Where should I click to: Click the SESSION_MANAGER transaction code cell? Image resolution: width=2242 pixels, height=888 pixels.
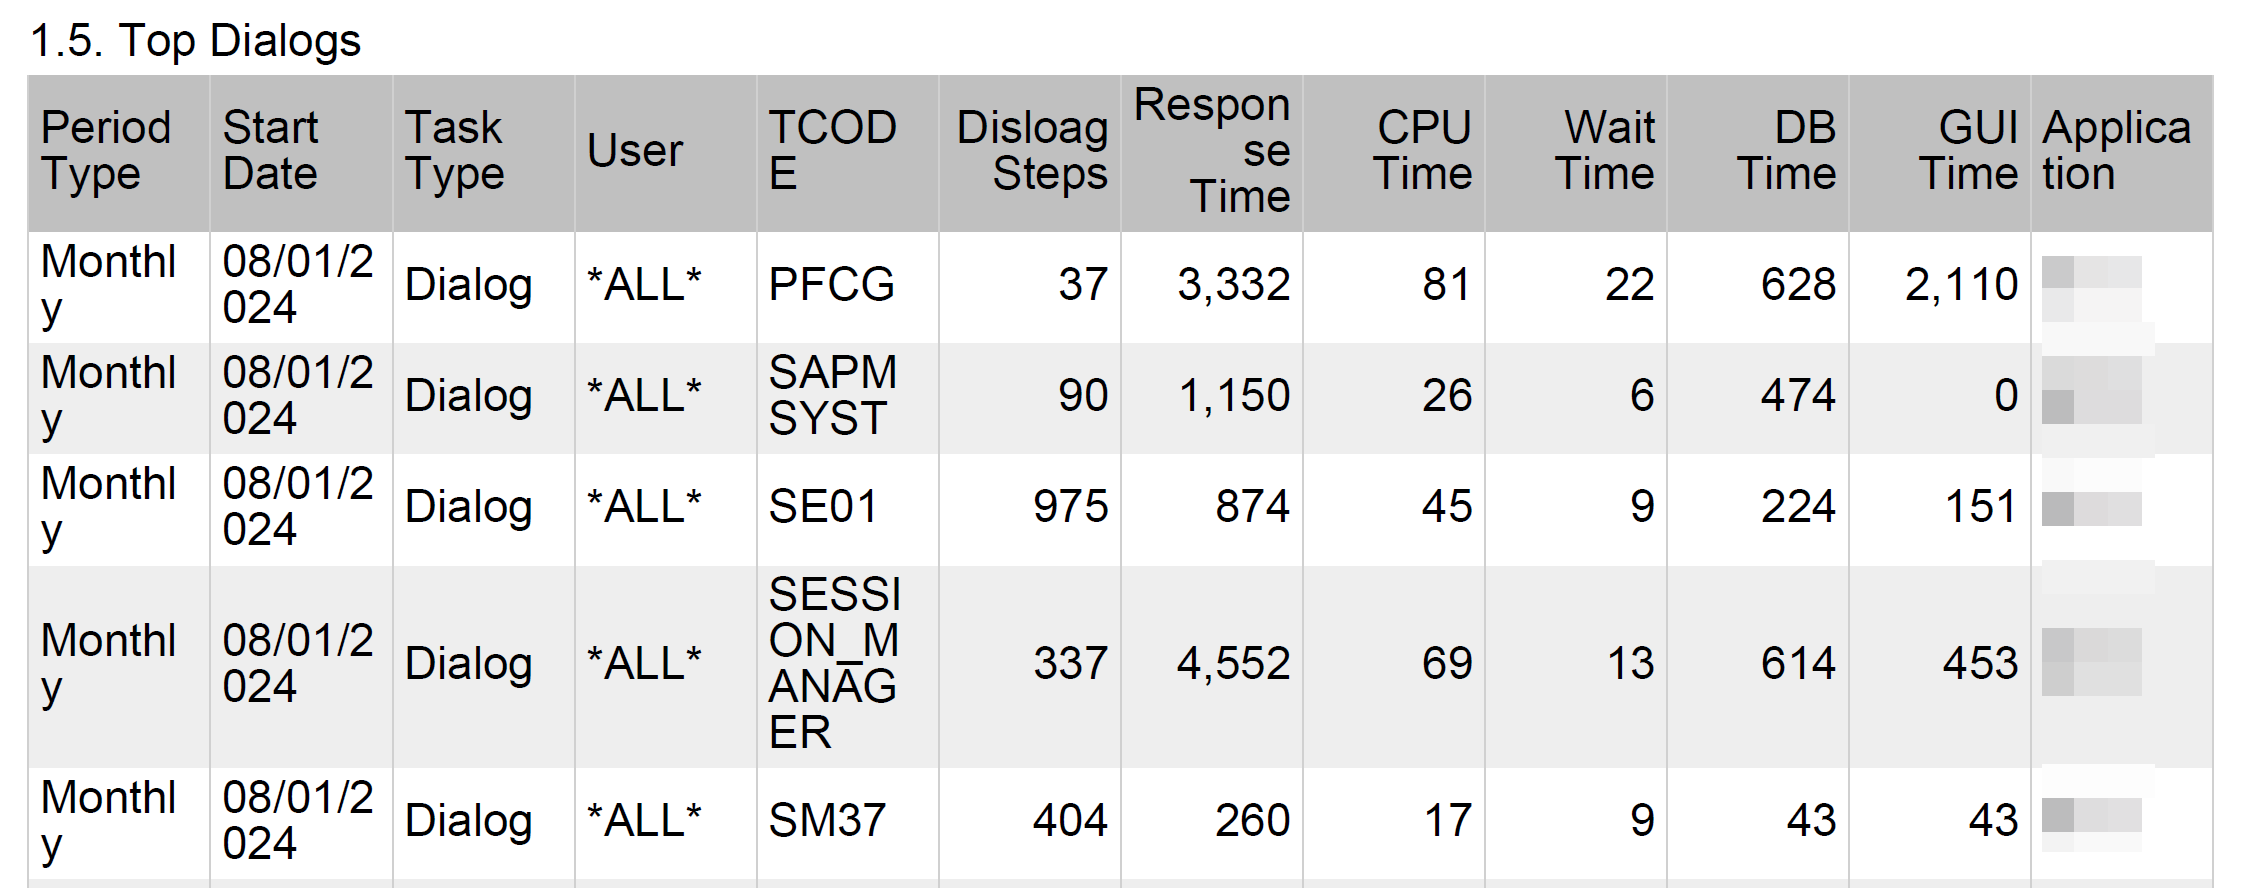pos(834,664)
